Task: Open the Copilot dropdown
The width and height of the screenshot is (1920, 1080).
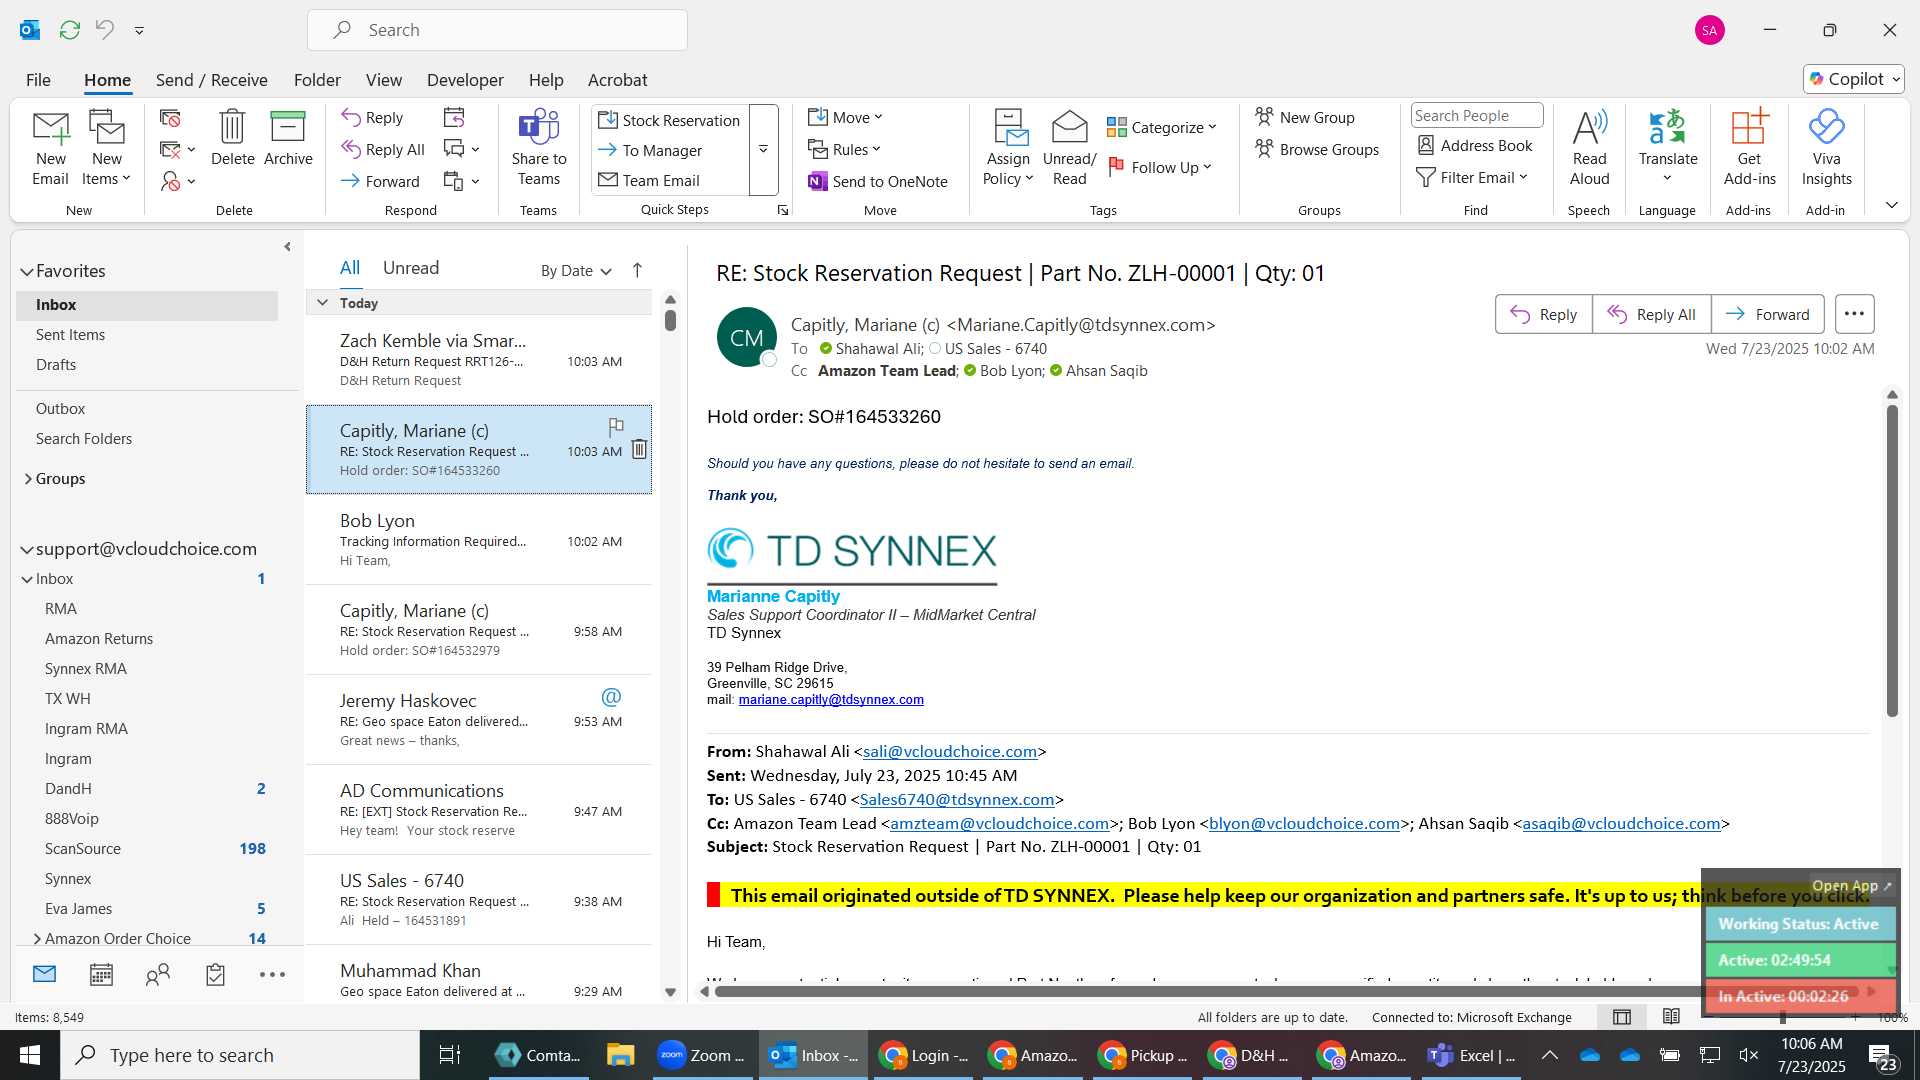Action: [1854, 79]
